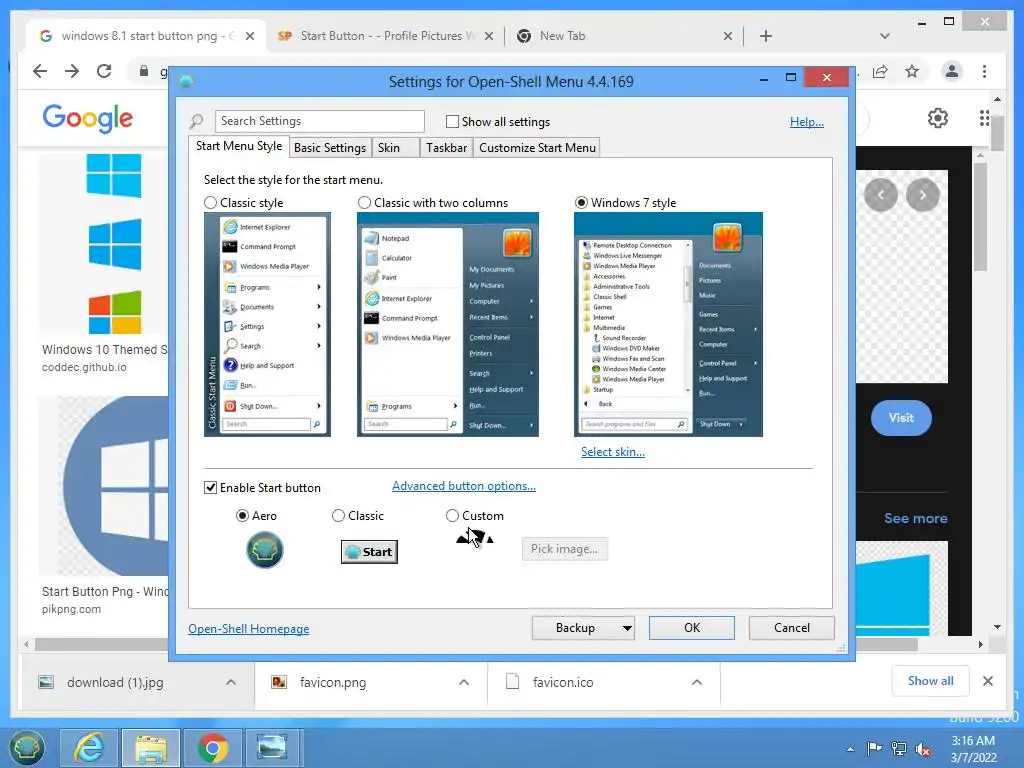Screen dimensions: 1024x768
Task: Open Customize Start Menu tab
Action: pos(537,148)
